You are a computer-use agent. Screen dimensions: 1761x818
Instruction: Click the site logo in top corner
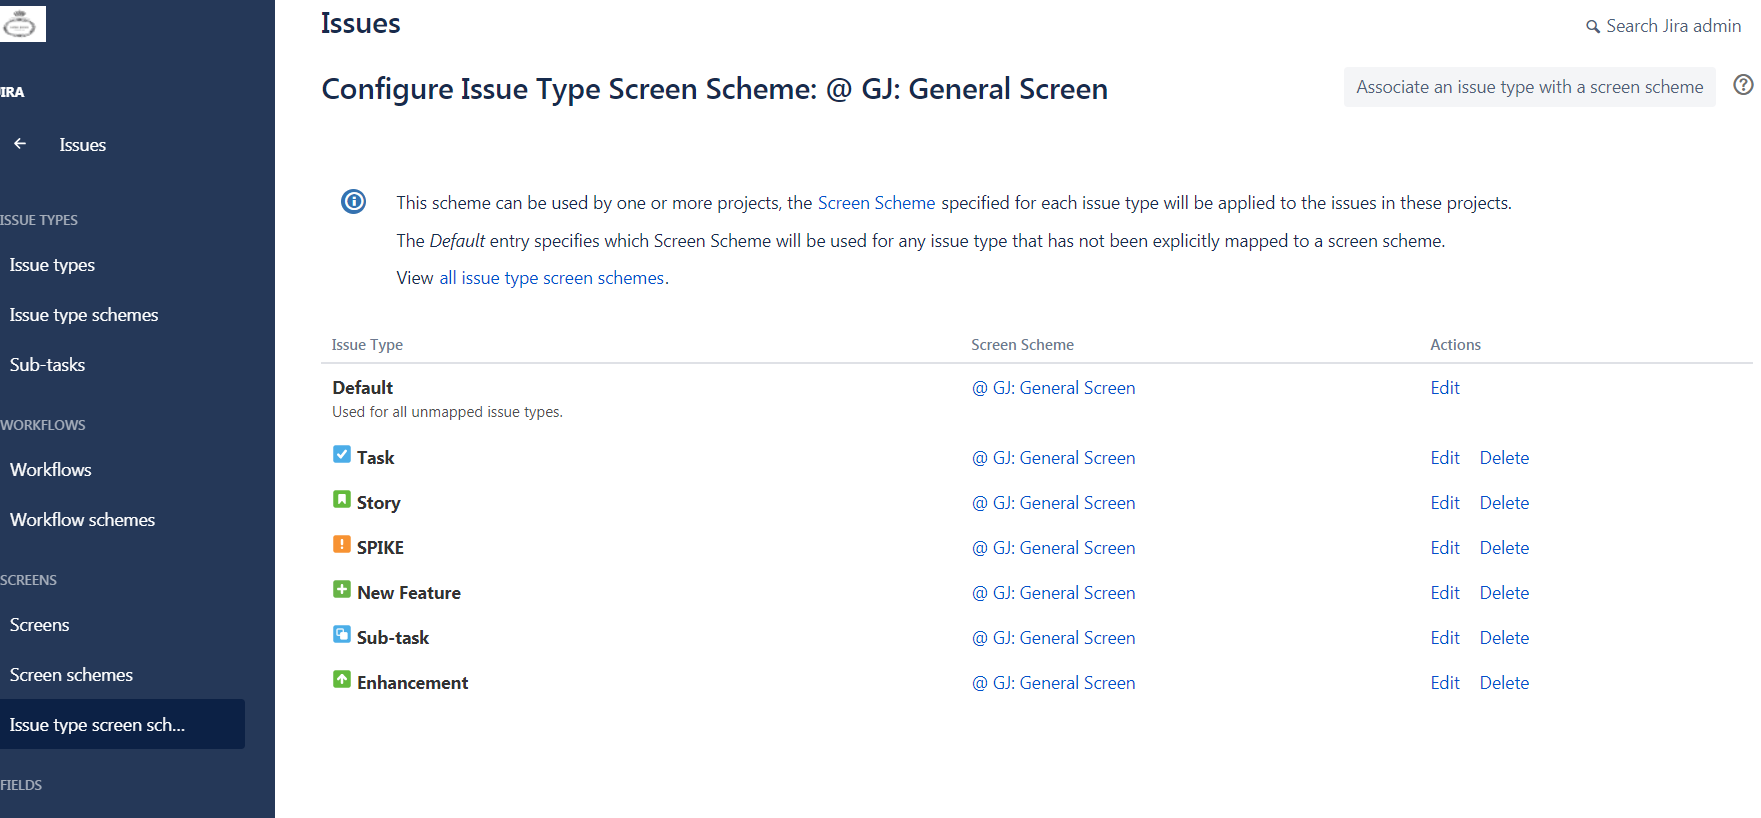point(21,24)
